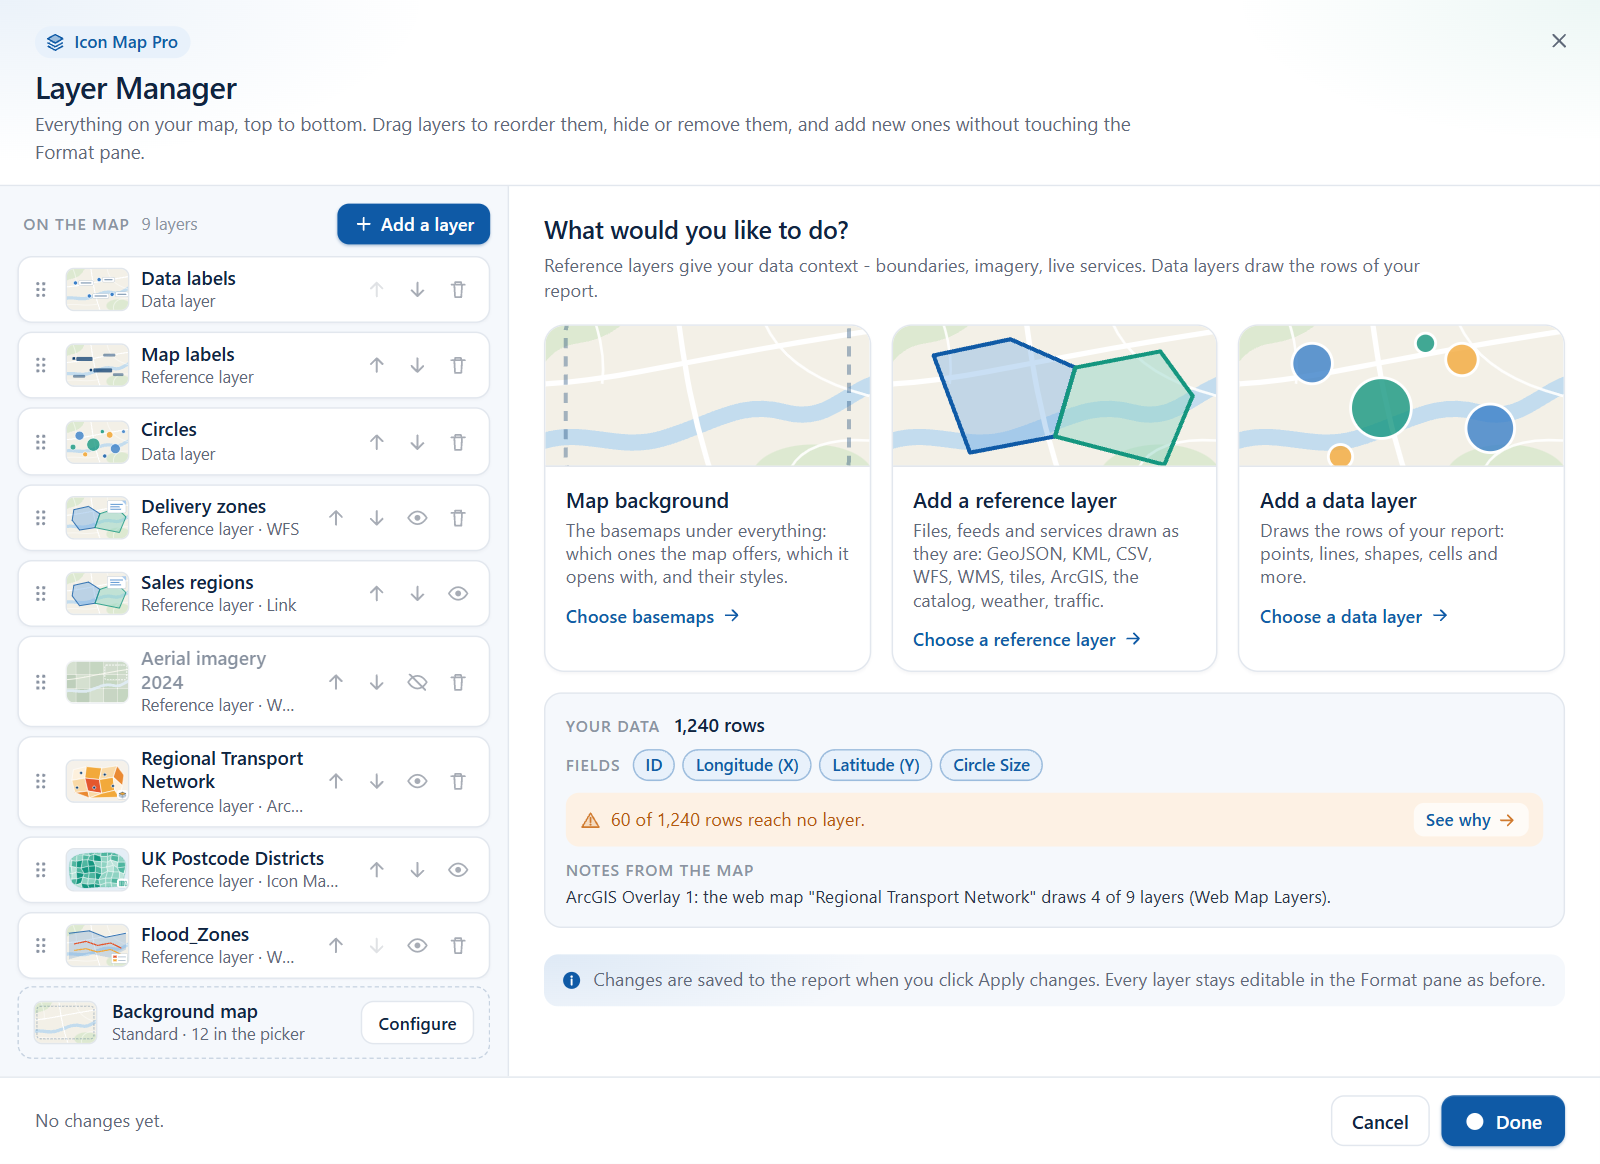Configure the Background map
1600x1164 pixels.
click(417, 1024)
